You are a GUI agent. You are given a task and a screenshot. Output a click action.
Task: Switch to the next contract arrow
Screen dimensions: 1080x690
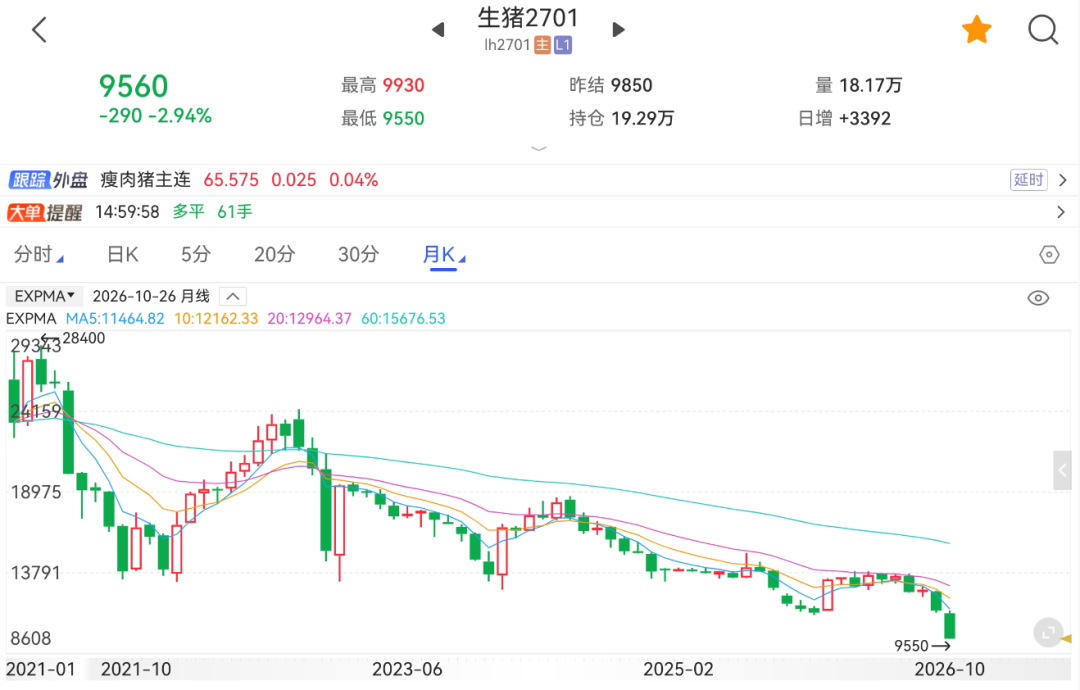[619, 30]
